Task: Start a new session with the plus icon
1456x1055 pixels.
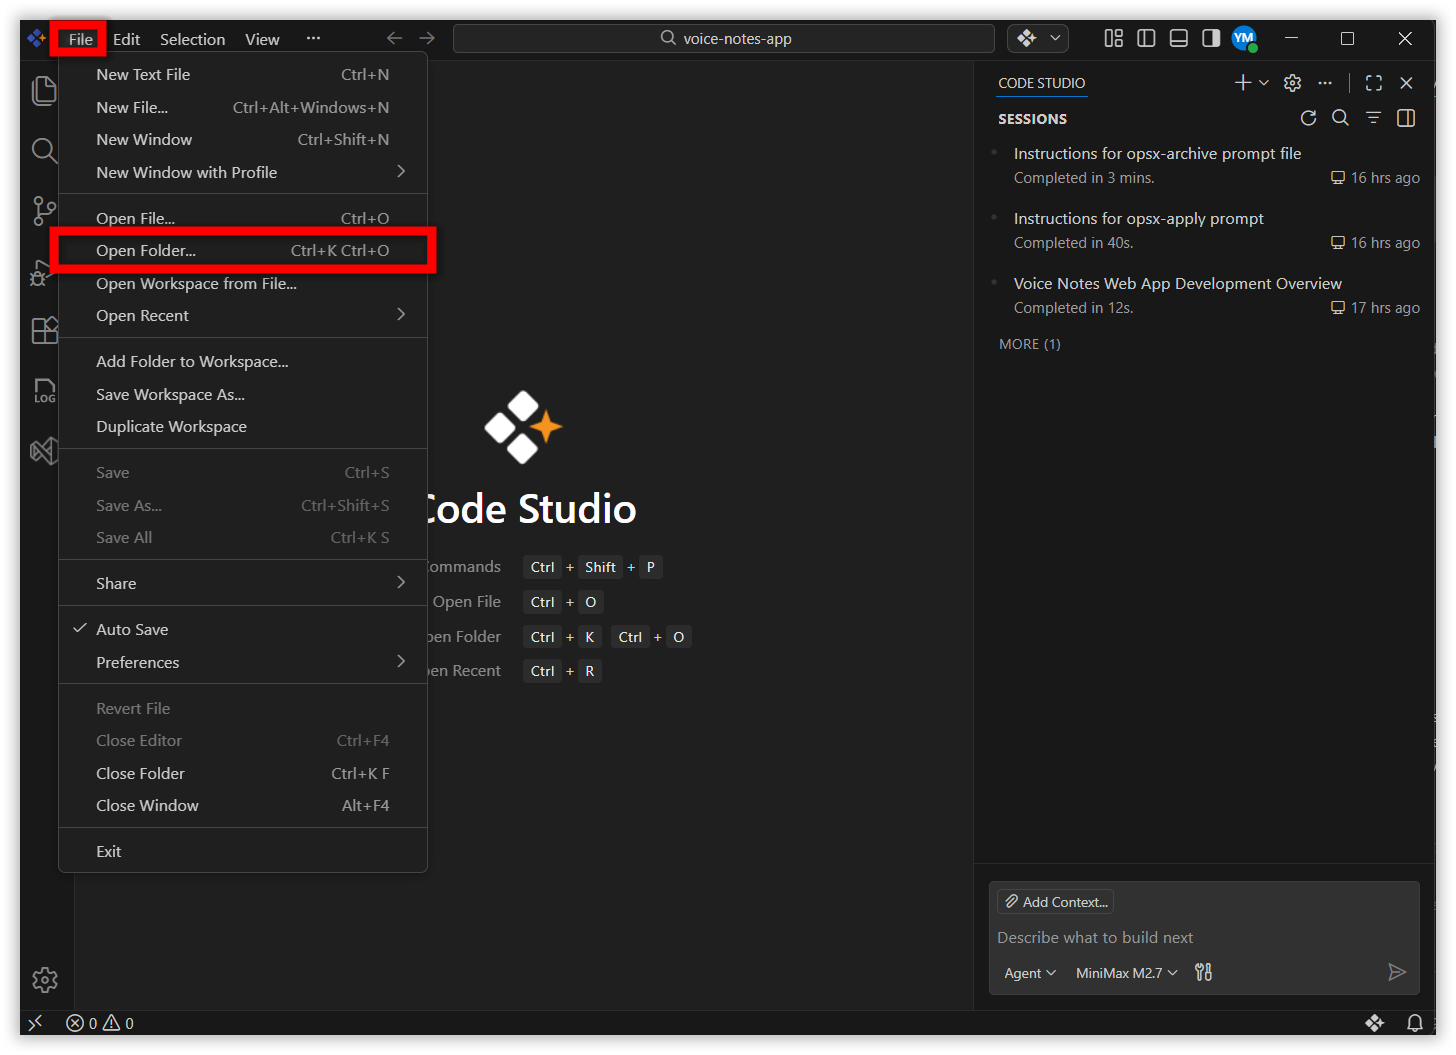Action: click(x=1242, y=83)
